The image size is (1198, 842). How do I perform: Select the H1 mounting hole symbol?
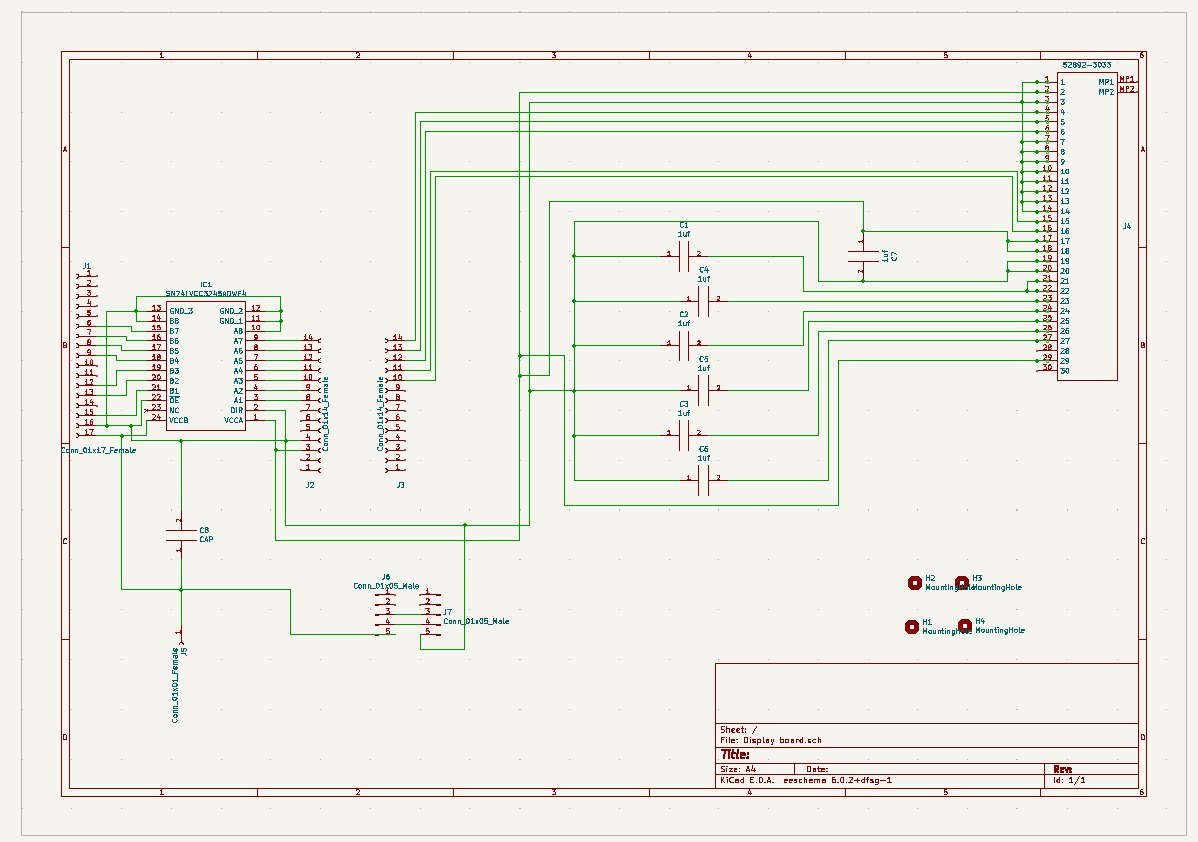pyautogui.click(x=911, y=627)
